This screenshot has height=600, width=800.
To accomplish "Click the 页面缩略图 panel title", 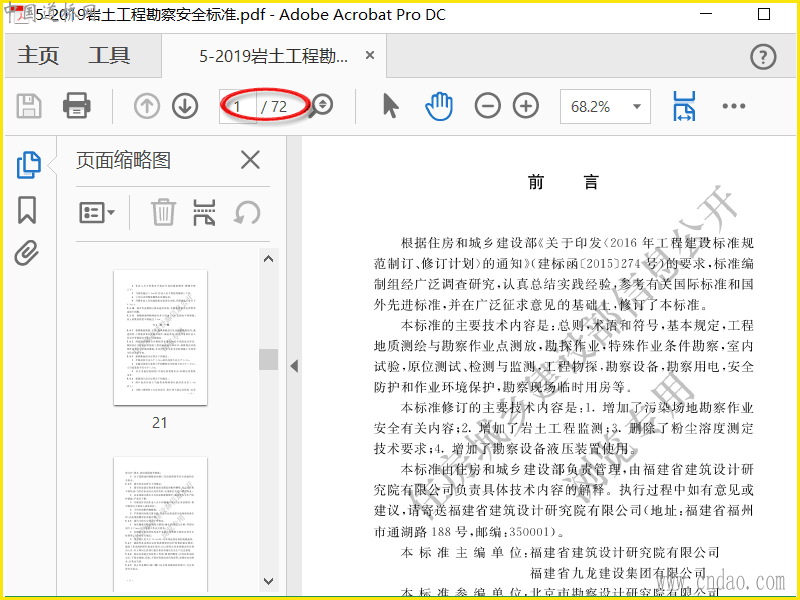I will 123,160.
